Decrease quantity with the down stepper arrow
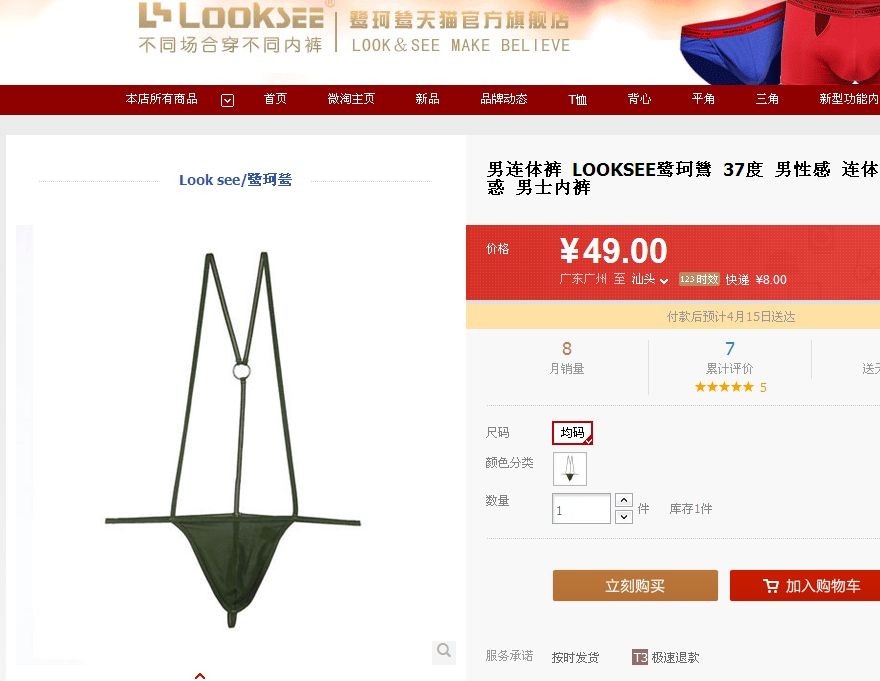Image resolution: width=880 pixels, height=681 pixels. pos(624,517)
